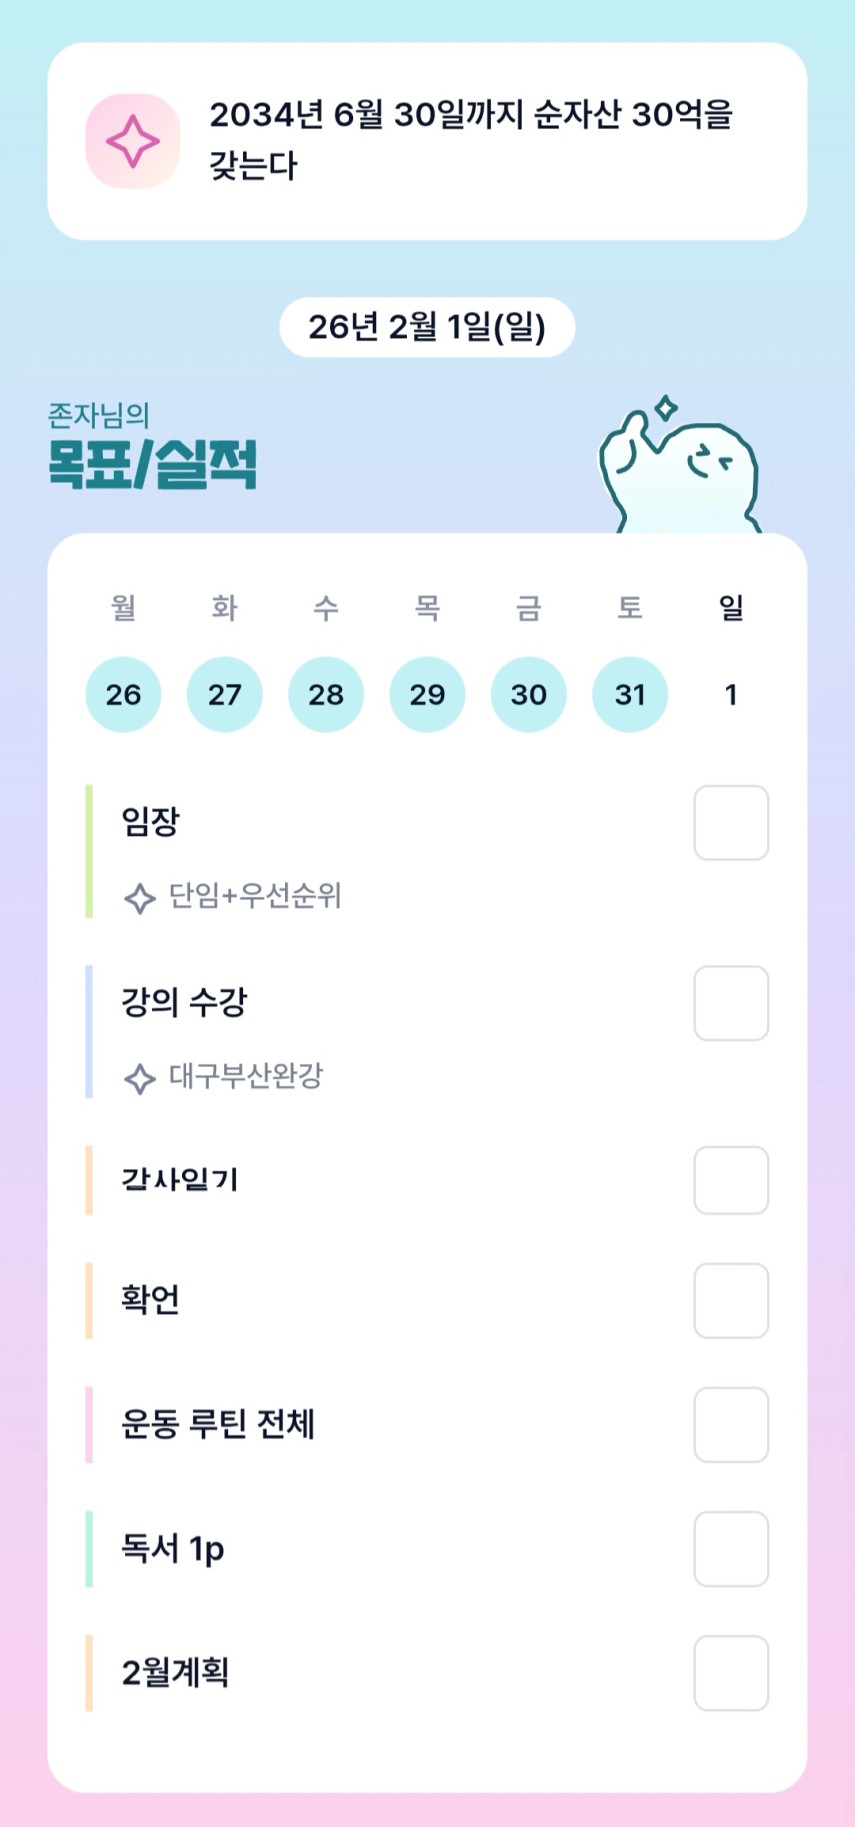
Task: Select Wednesday 28 in the week row
Action: [x=326, y=694]
